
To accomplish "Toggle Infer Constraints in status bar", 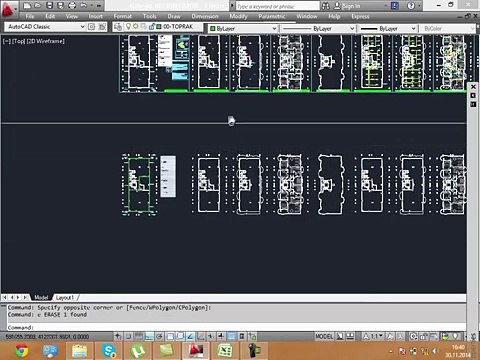I will 118,336.
